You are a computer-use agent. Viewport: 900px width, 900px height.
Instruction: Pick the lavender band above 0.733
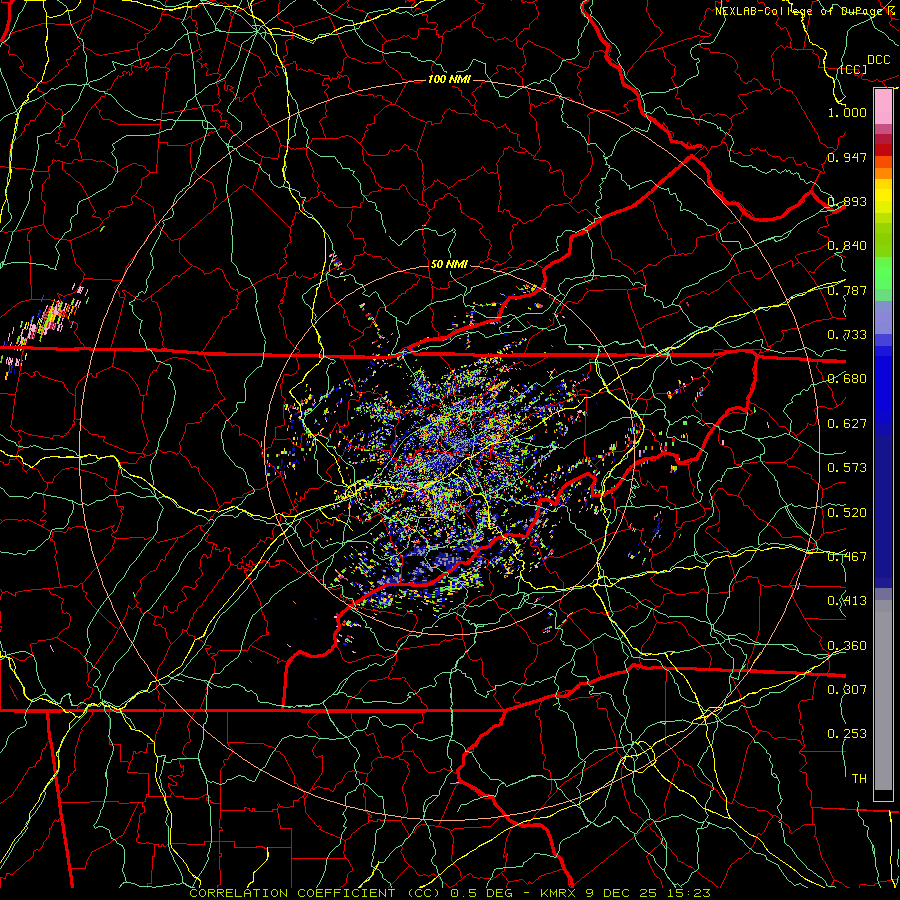[883, 317]
